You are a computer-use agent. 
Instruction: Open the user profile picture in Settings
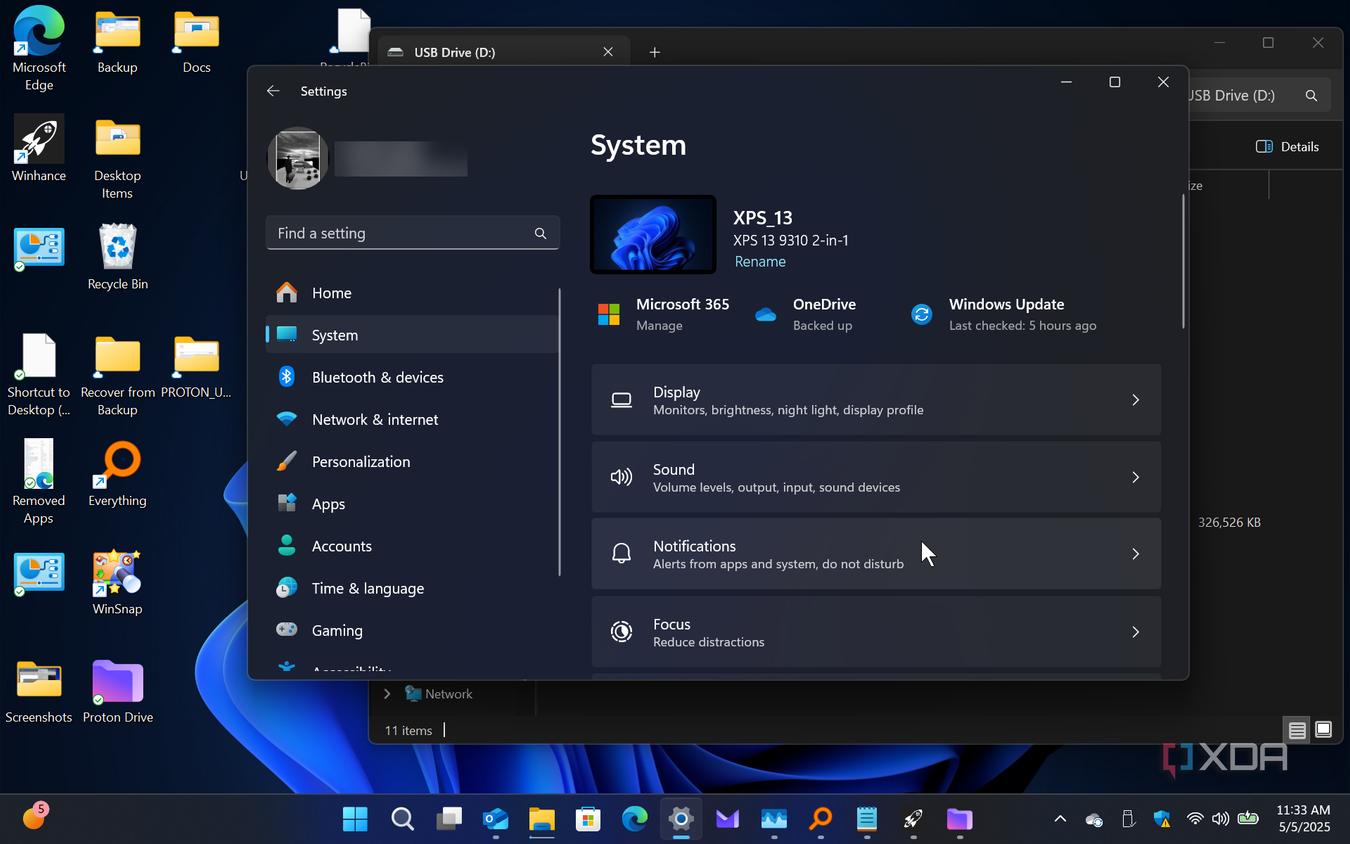tap(298, 158)
